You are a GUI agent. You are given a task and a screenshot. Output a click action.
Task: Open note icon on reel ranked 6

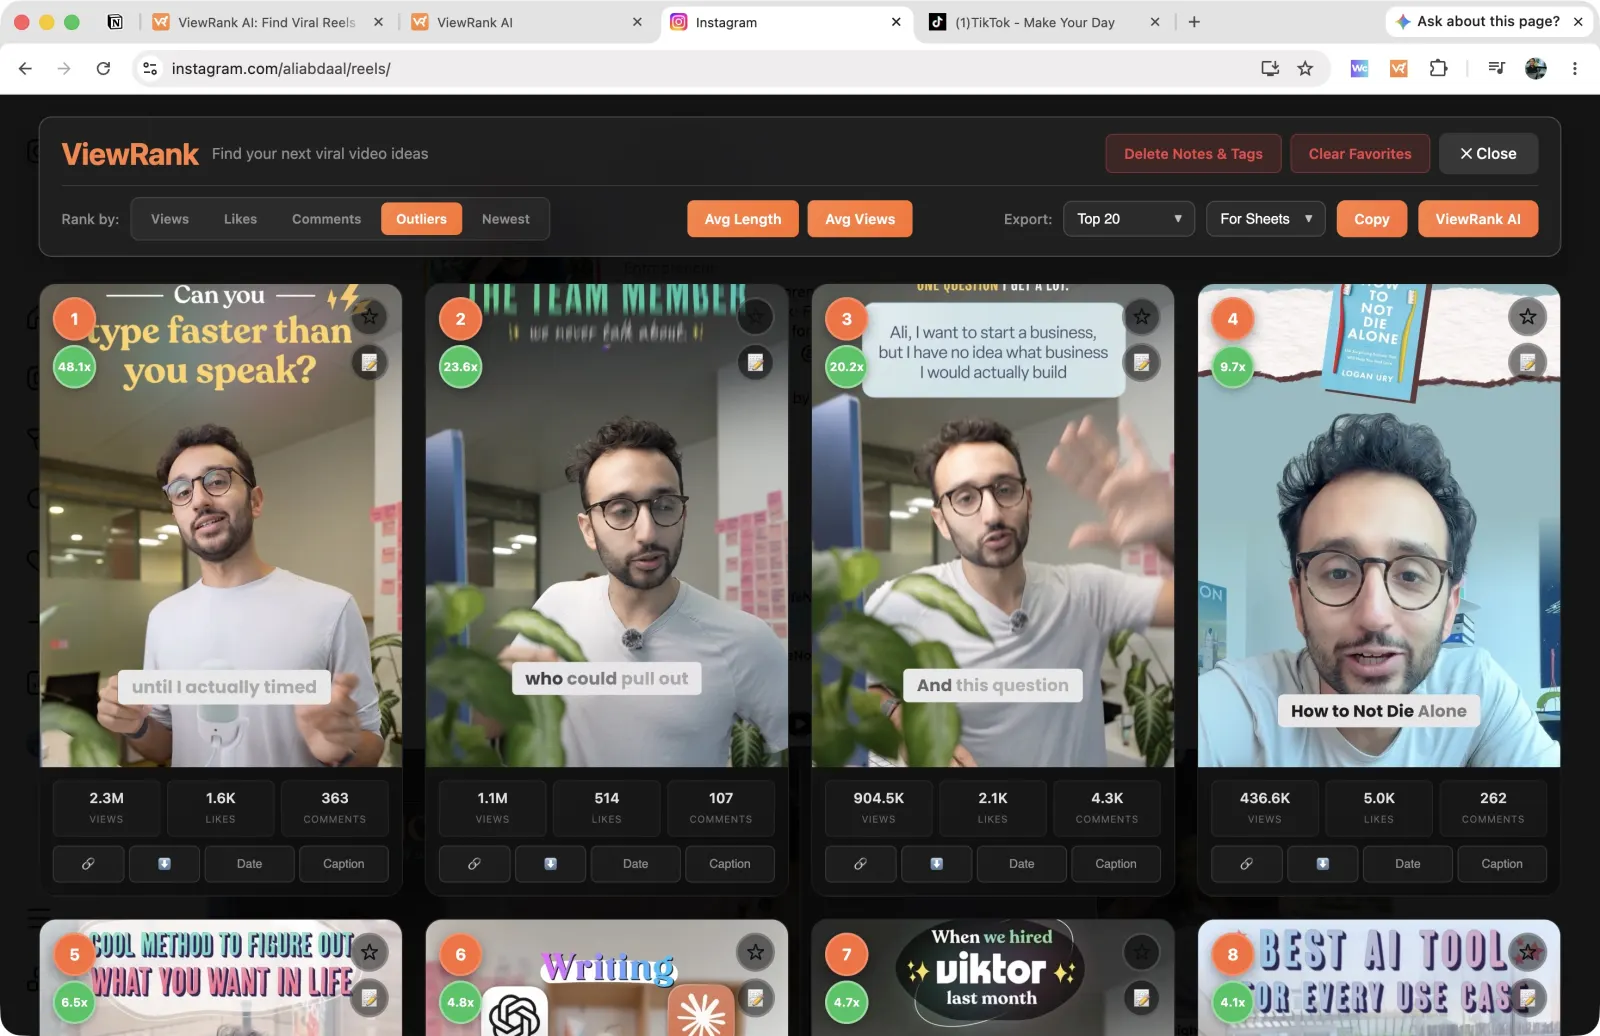(x=756, y=997)
